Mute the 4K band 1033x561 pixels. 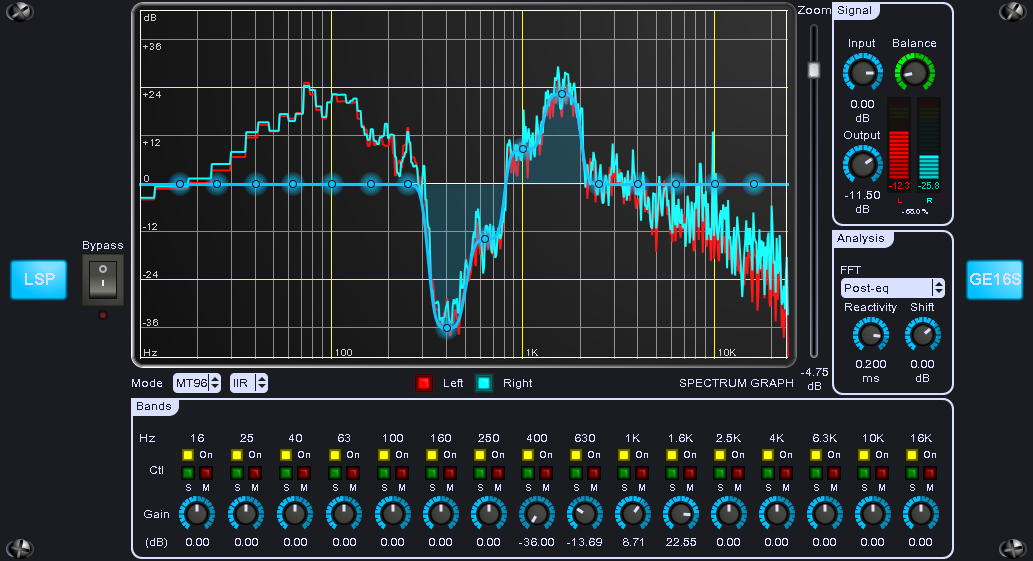point(787,473)
